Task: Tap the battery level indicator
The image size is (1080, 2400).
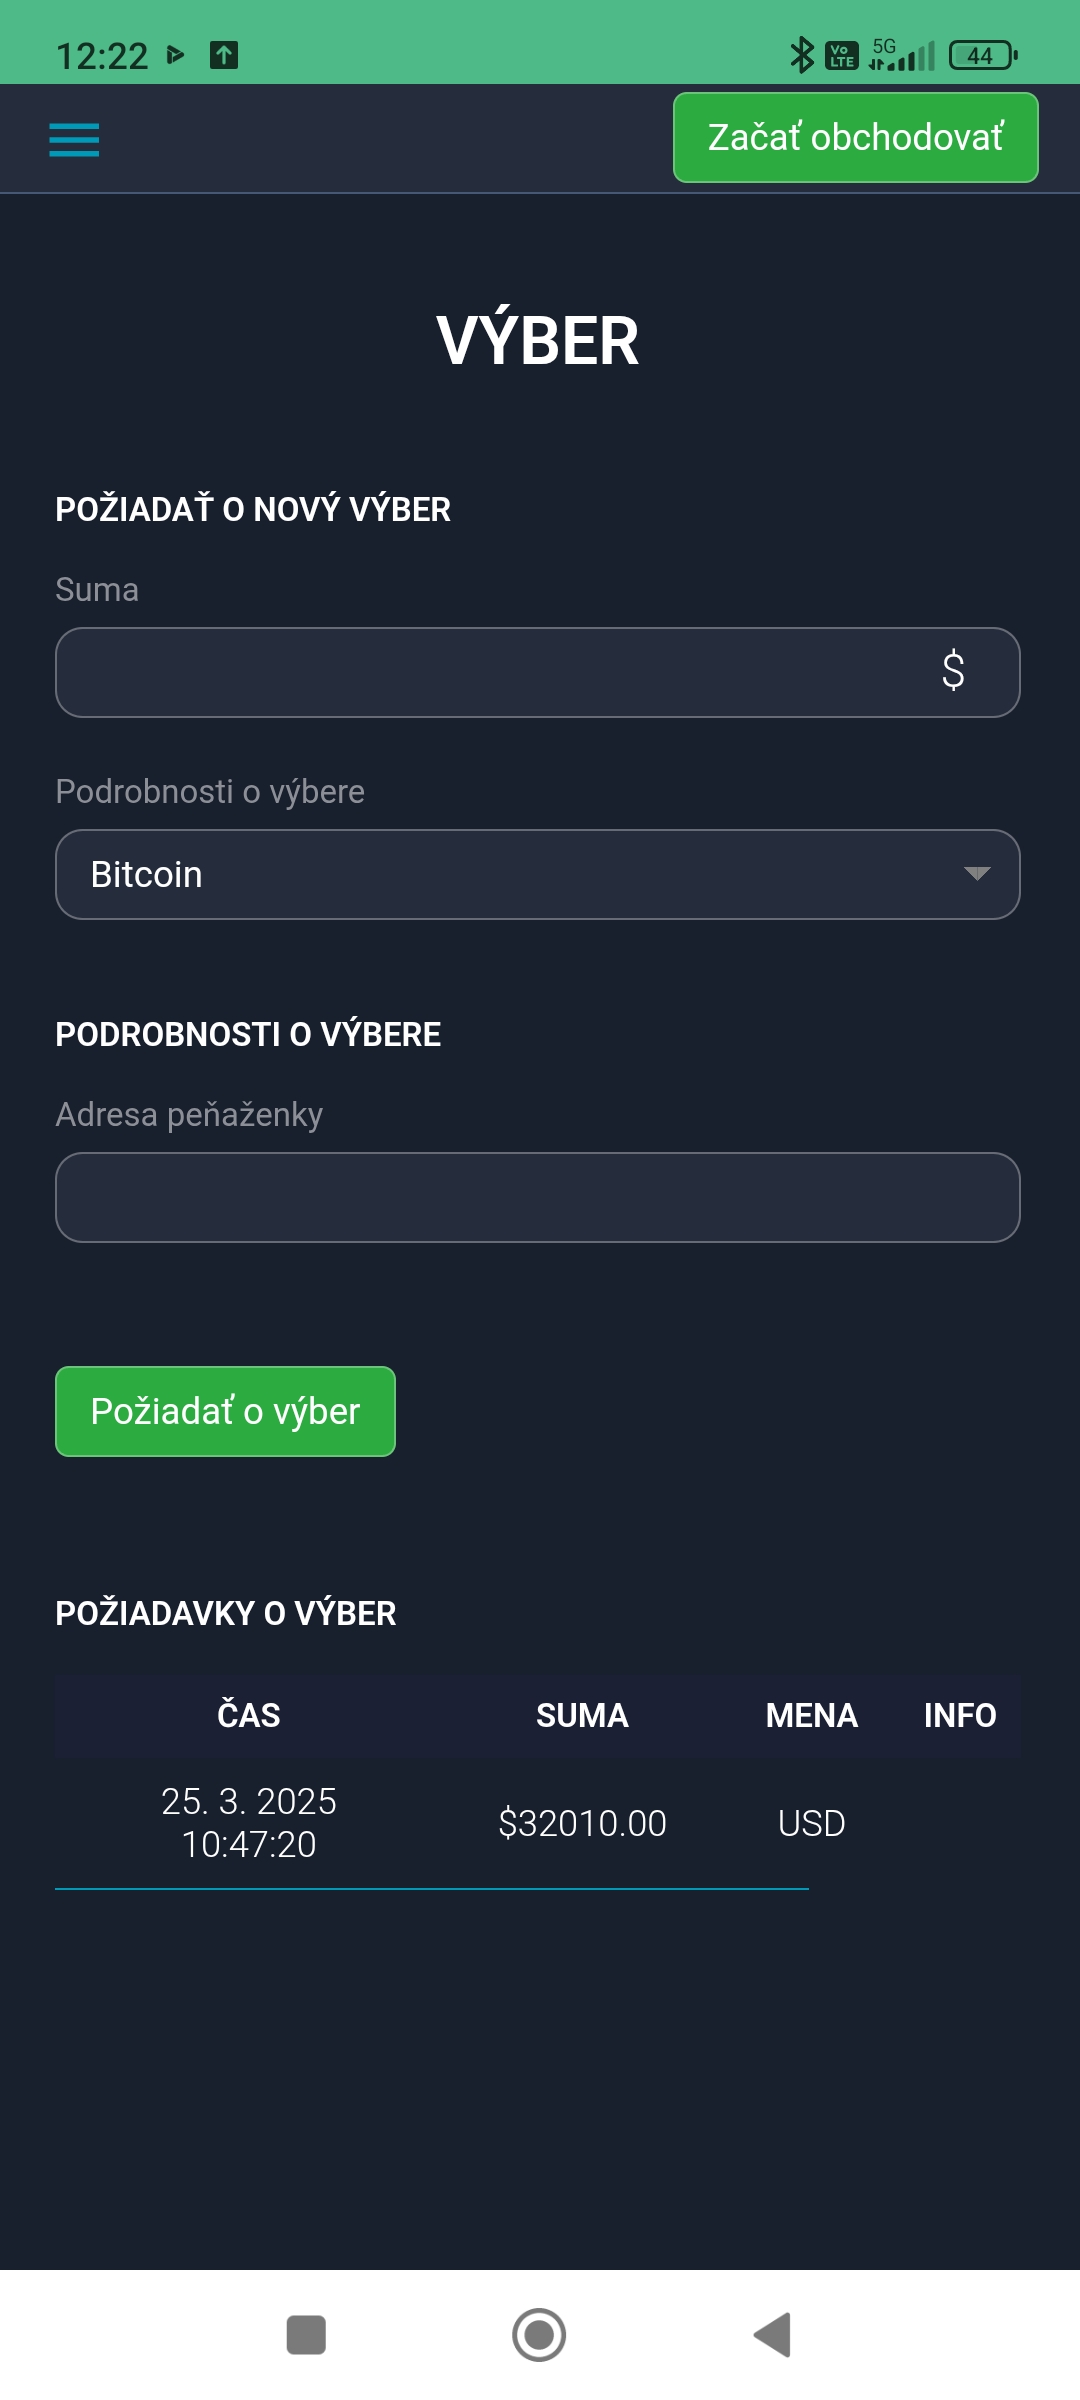Action: point(982,55)
